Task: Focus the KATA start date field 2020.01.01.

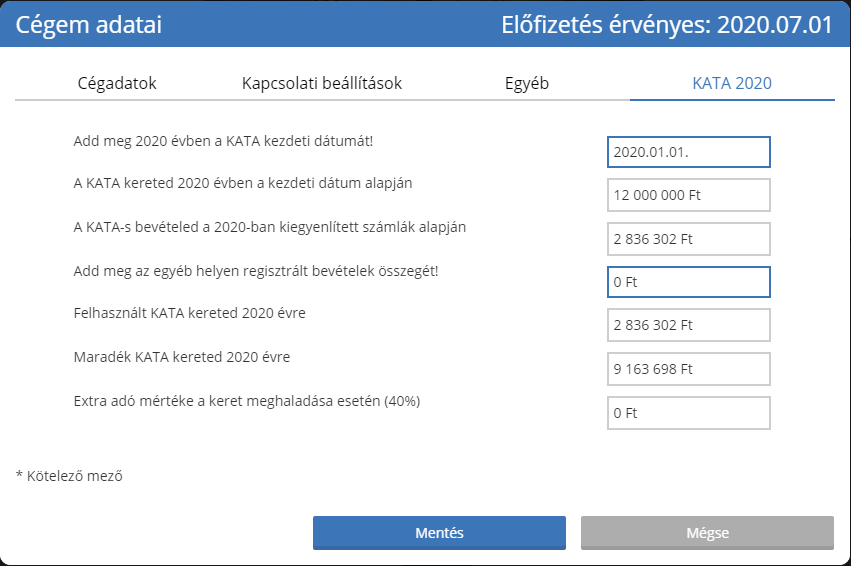Action: [x=688, y=152]
